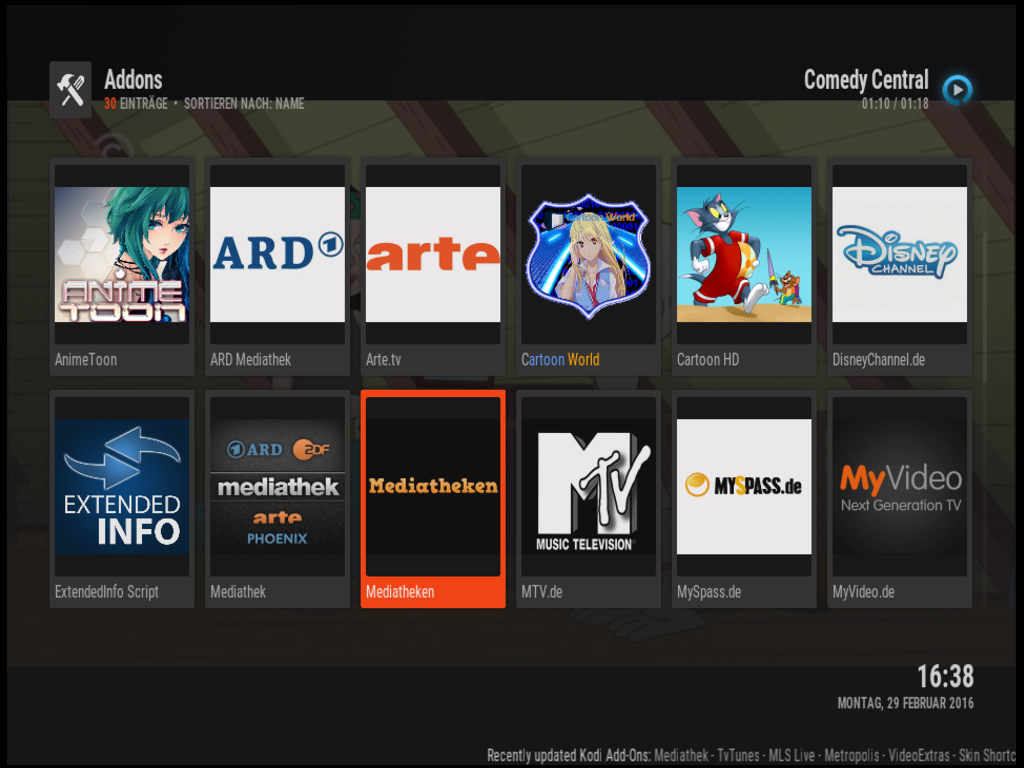Screen dimensions: 1024x768
Task: Open the highlighted Mediatheken addon
Action: [433, 487]
